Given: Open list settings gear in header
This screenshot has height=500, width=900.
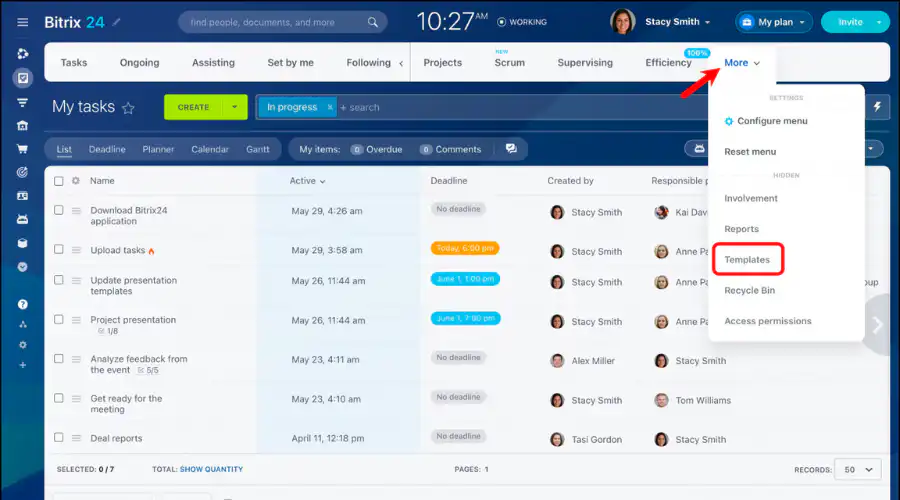Looking at the screenshot, I should point(75,181).
